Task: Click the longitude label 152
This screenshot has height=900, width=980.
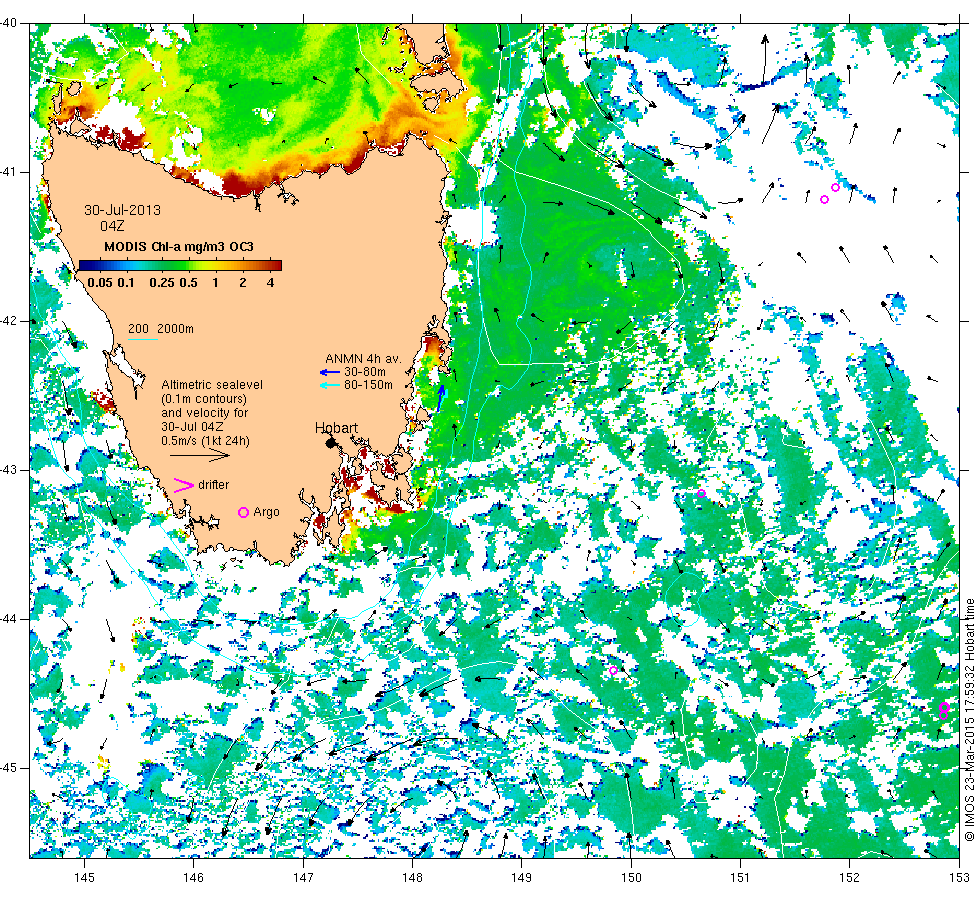Action: [849, 878]
